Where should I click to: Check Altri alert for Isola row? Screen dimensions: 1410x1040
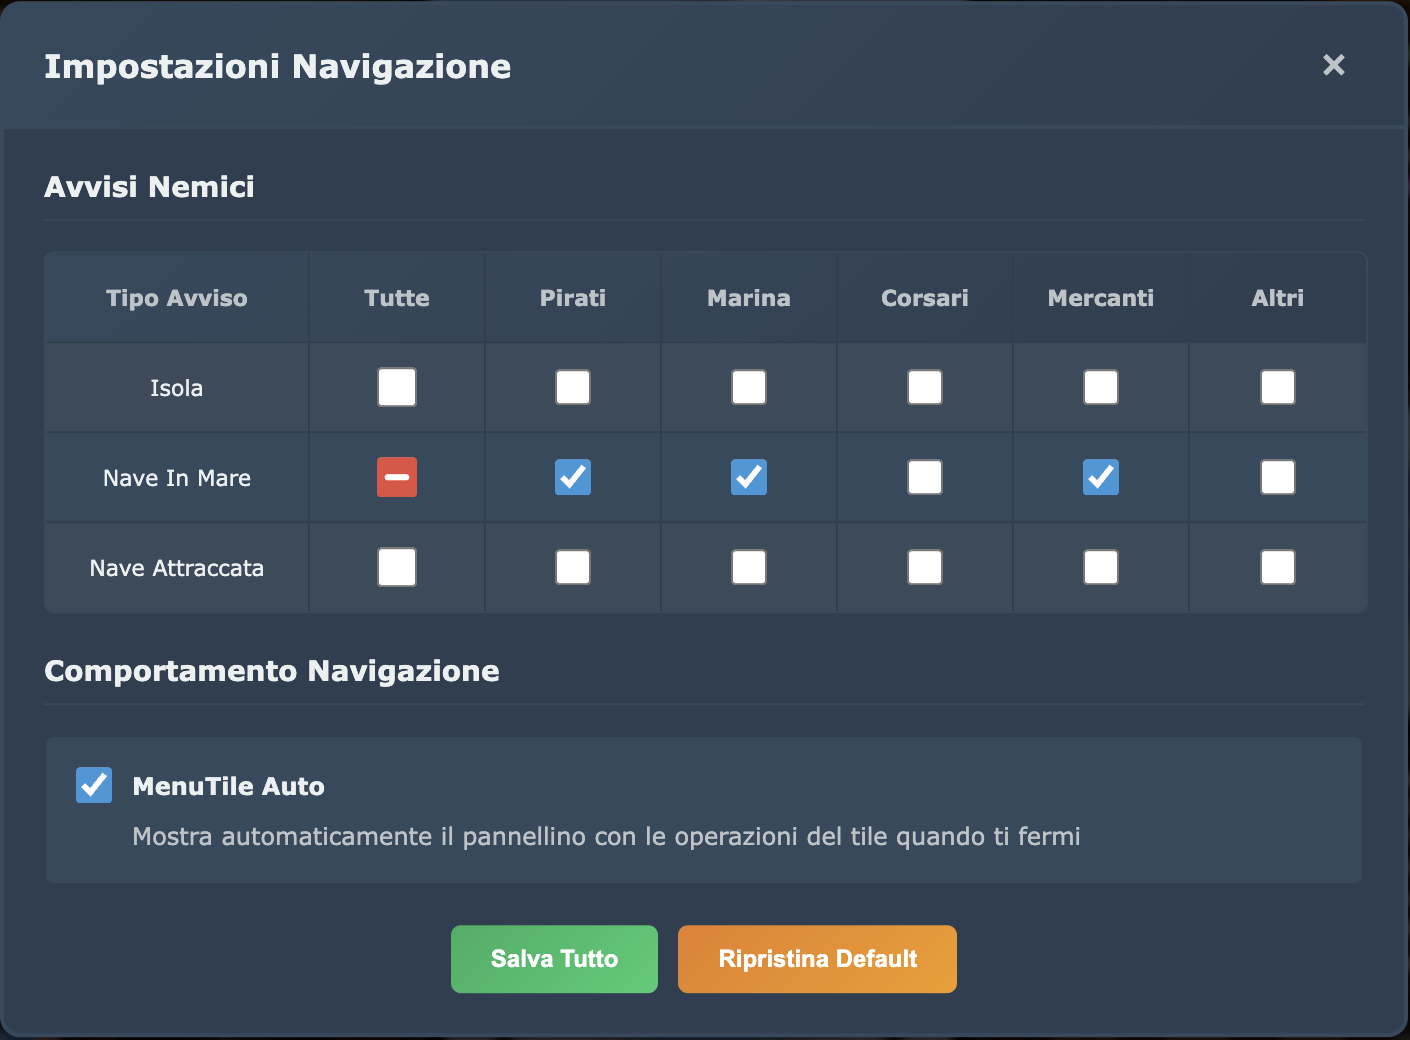(1277, 387)
